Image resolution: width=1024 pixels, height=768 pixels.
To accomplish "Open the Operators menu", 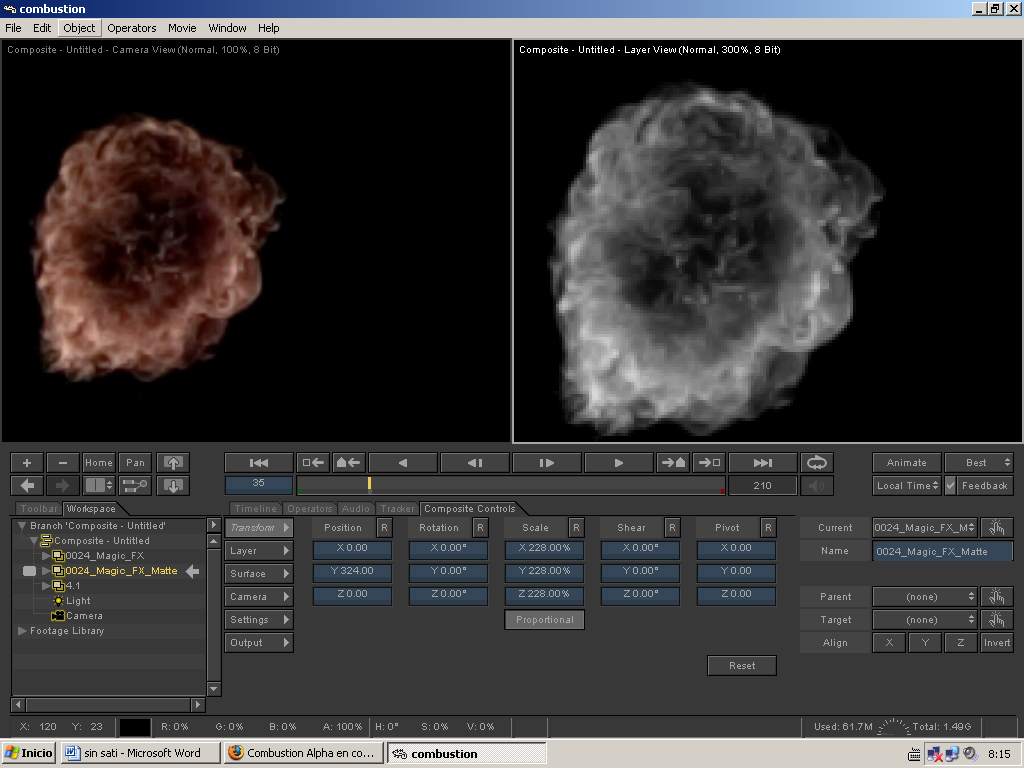I will [132, 28].
